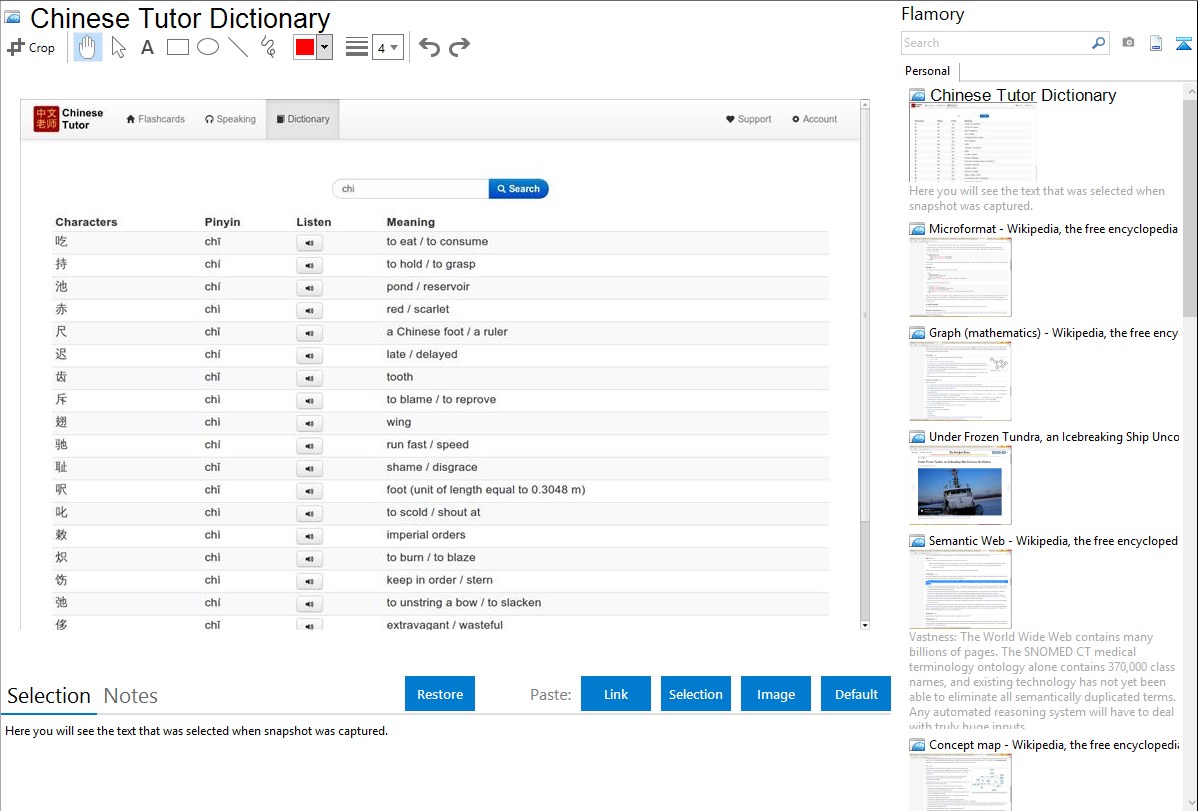This screenshot has width=1198, height=811.
Task: Click the 'foot (unit of length equal to 0.3048 m)' meaning
Action: pos(486,490)
